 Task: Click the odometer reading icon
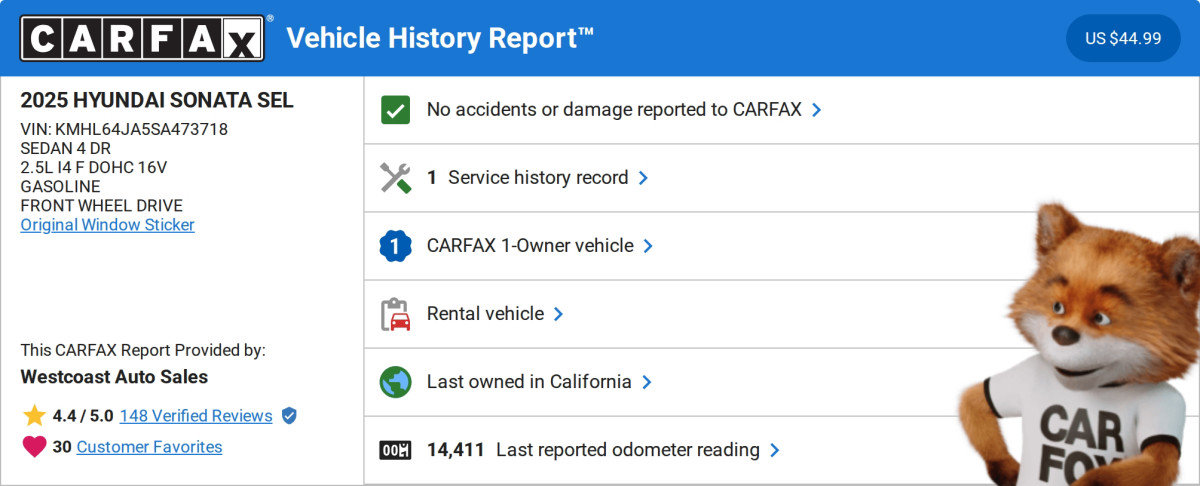tap(396, 450)
